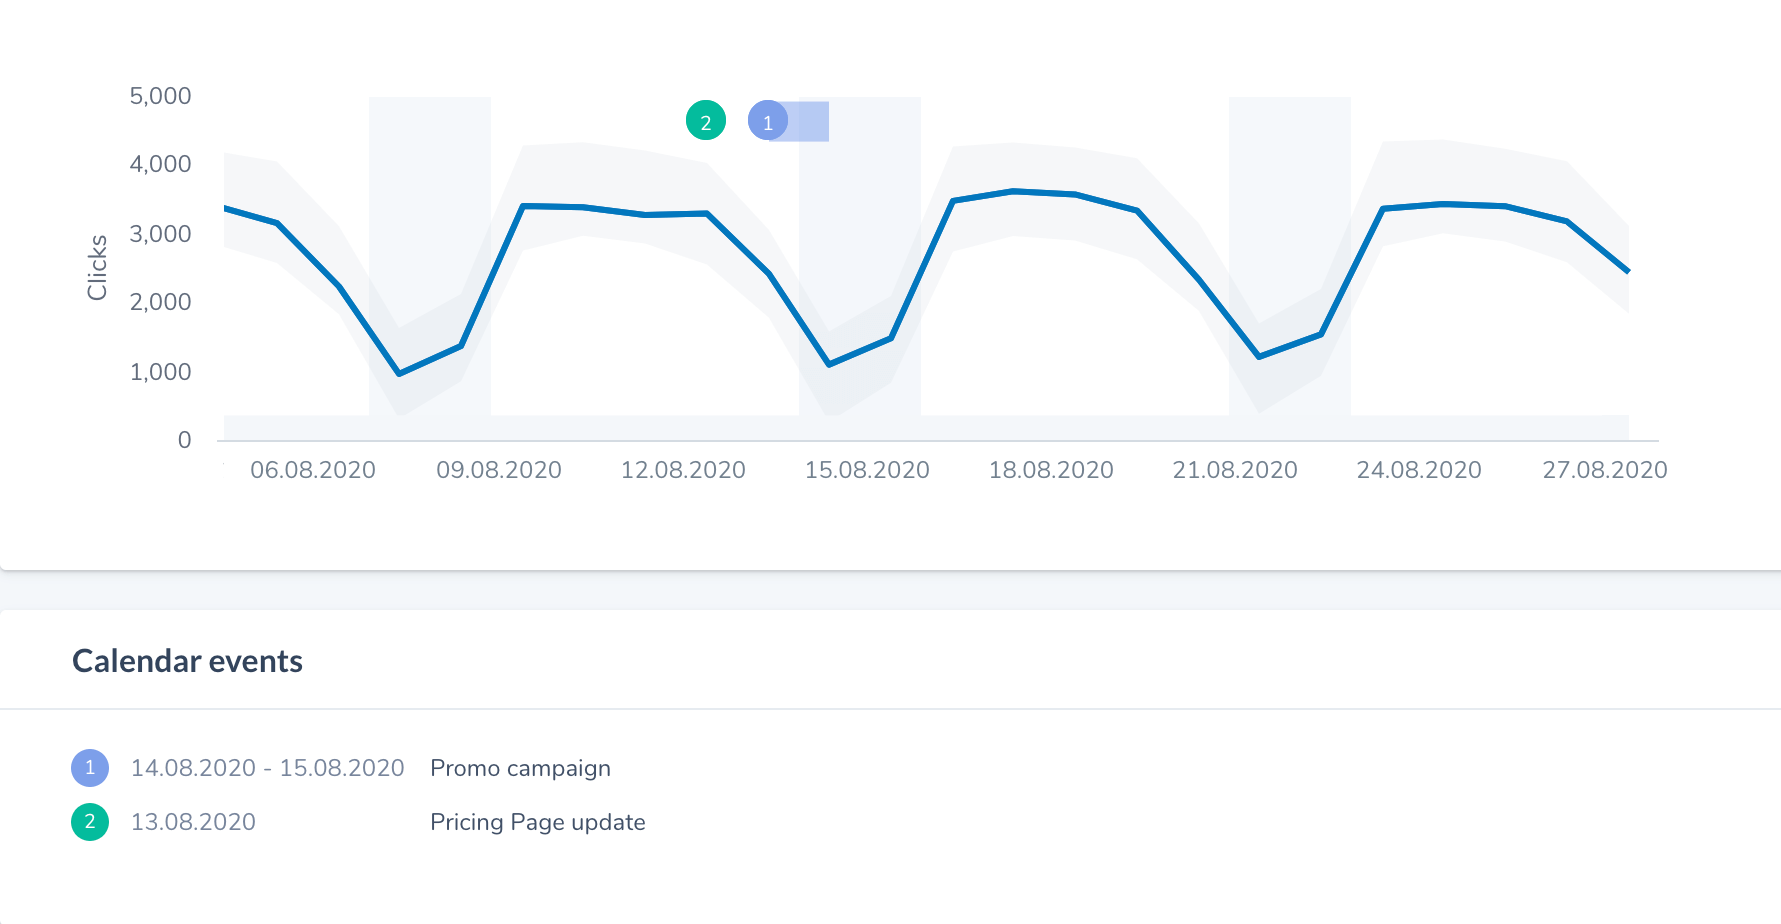1781x924 pixels.
Task: Click the 21.08.2020 x-axis date label
Action: [1235, 470]
